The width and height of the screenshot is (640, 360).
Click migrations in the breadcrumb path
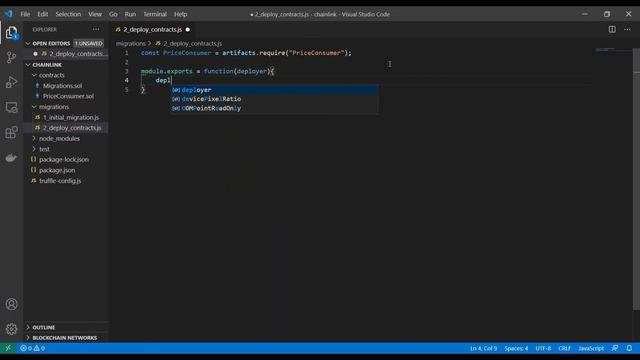(x=131, y=43)
